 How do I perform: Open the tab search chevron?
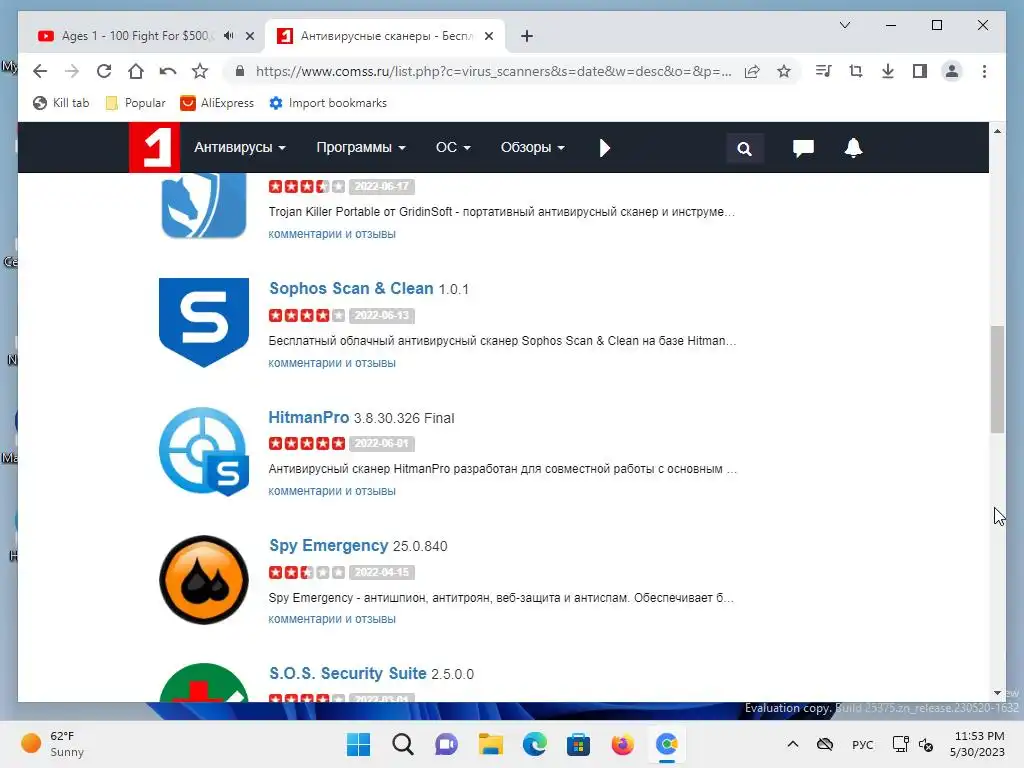[844, 25]
